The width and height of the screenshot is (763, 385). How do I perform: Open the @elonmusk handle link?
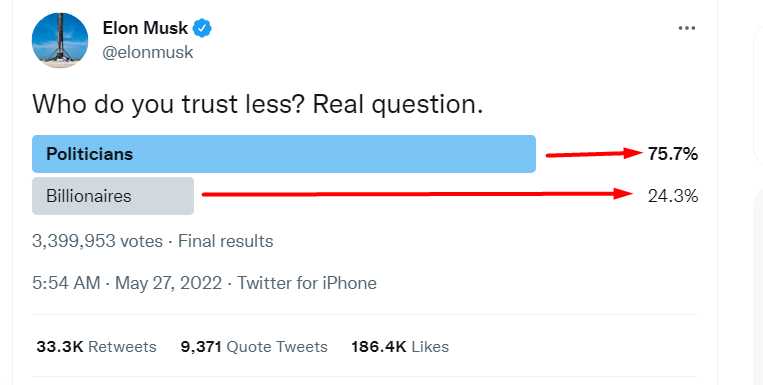(x=148, y=52)
